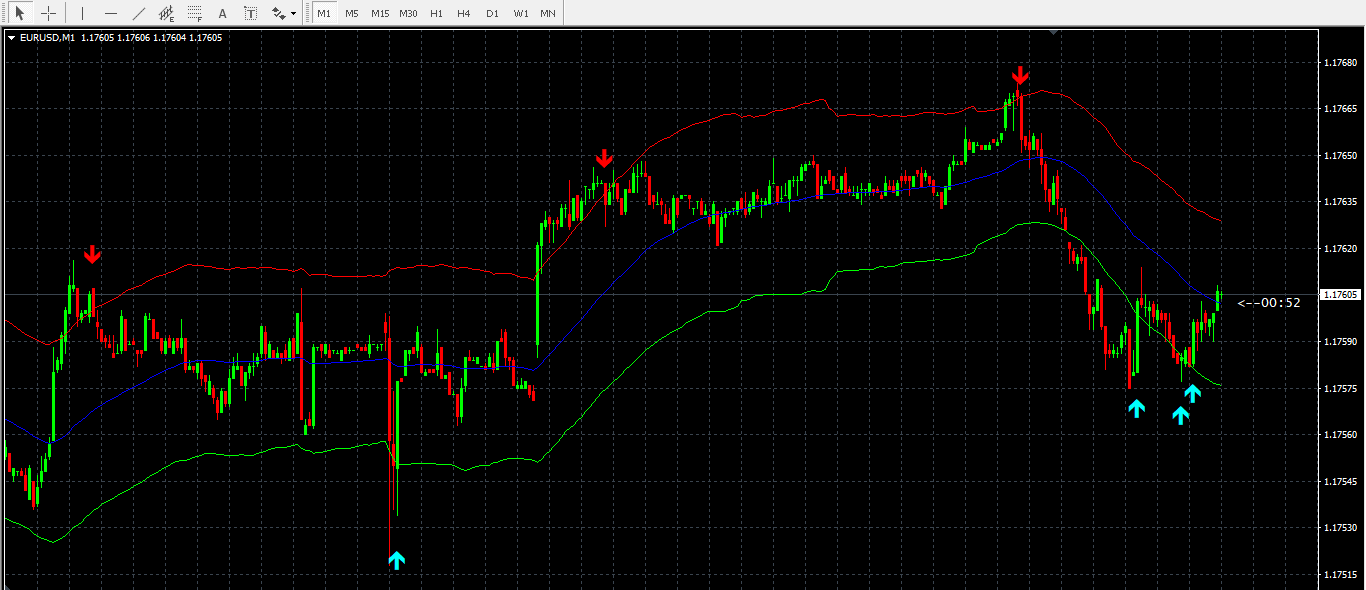This screenshot has height=590, width=1366.
Task: Change timeframe to H1
Action: (436, 14)
